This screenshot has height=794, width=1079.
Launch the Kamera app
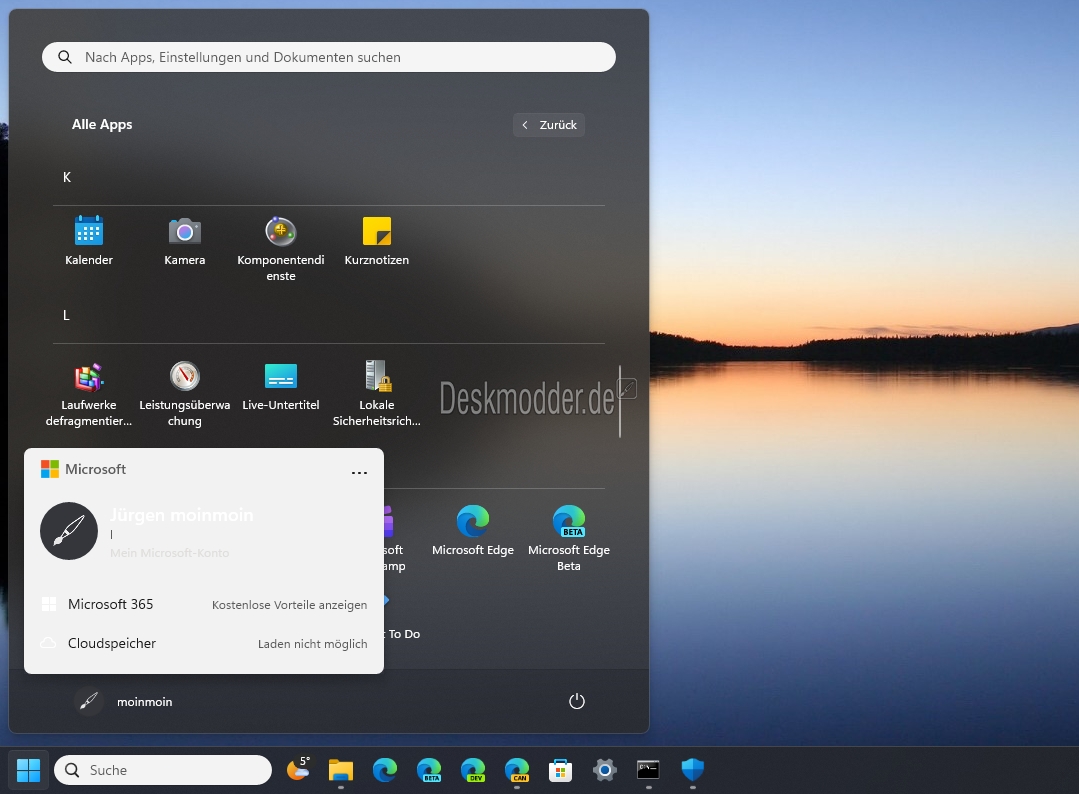point(184,242)
